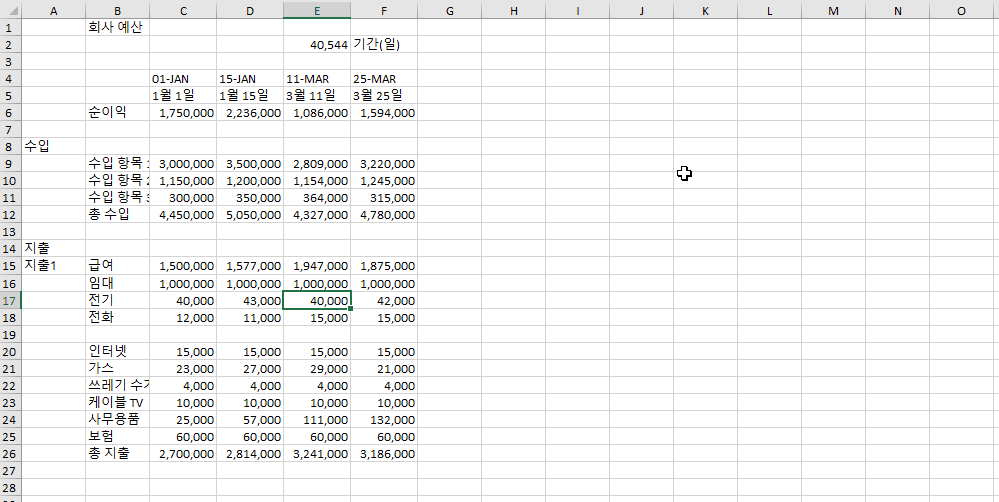
Task: Select the cell with value 40,544
Action: 317,45
